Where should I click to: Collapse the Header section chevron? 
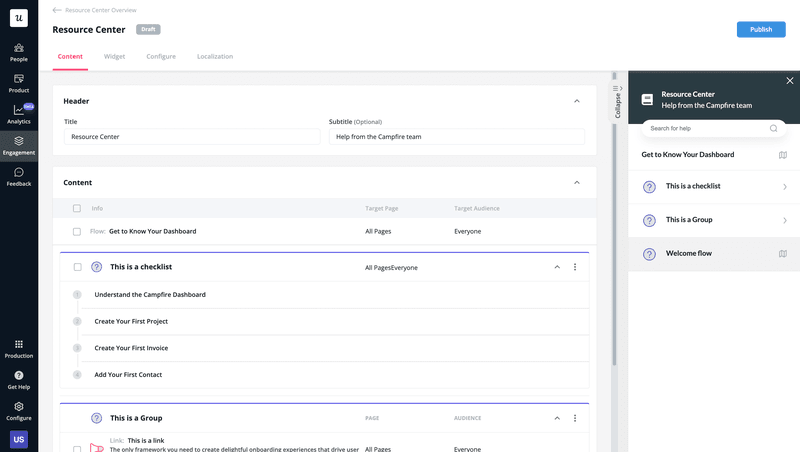(576, 101)
